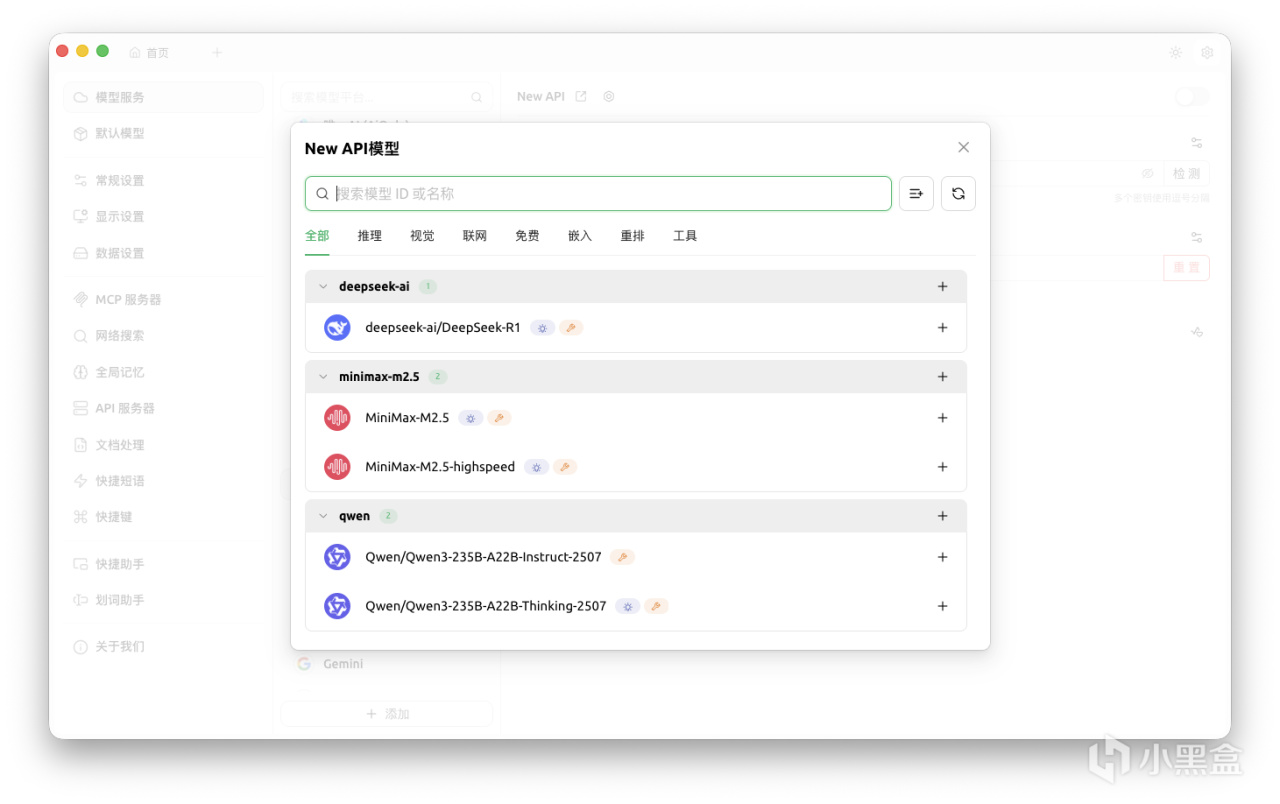This screenshot has width=1280, height=804.
Task: Select the Gemini provider in the list
Action: click(x=387, y=664)
